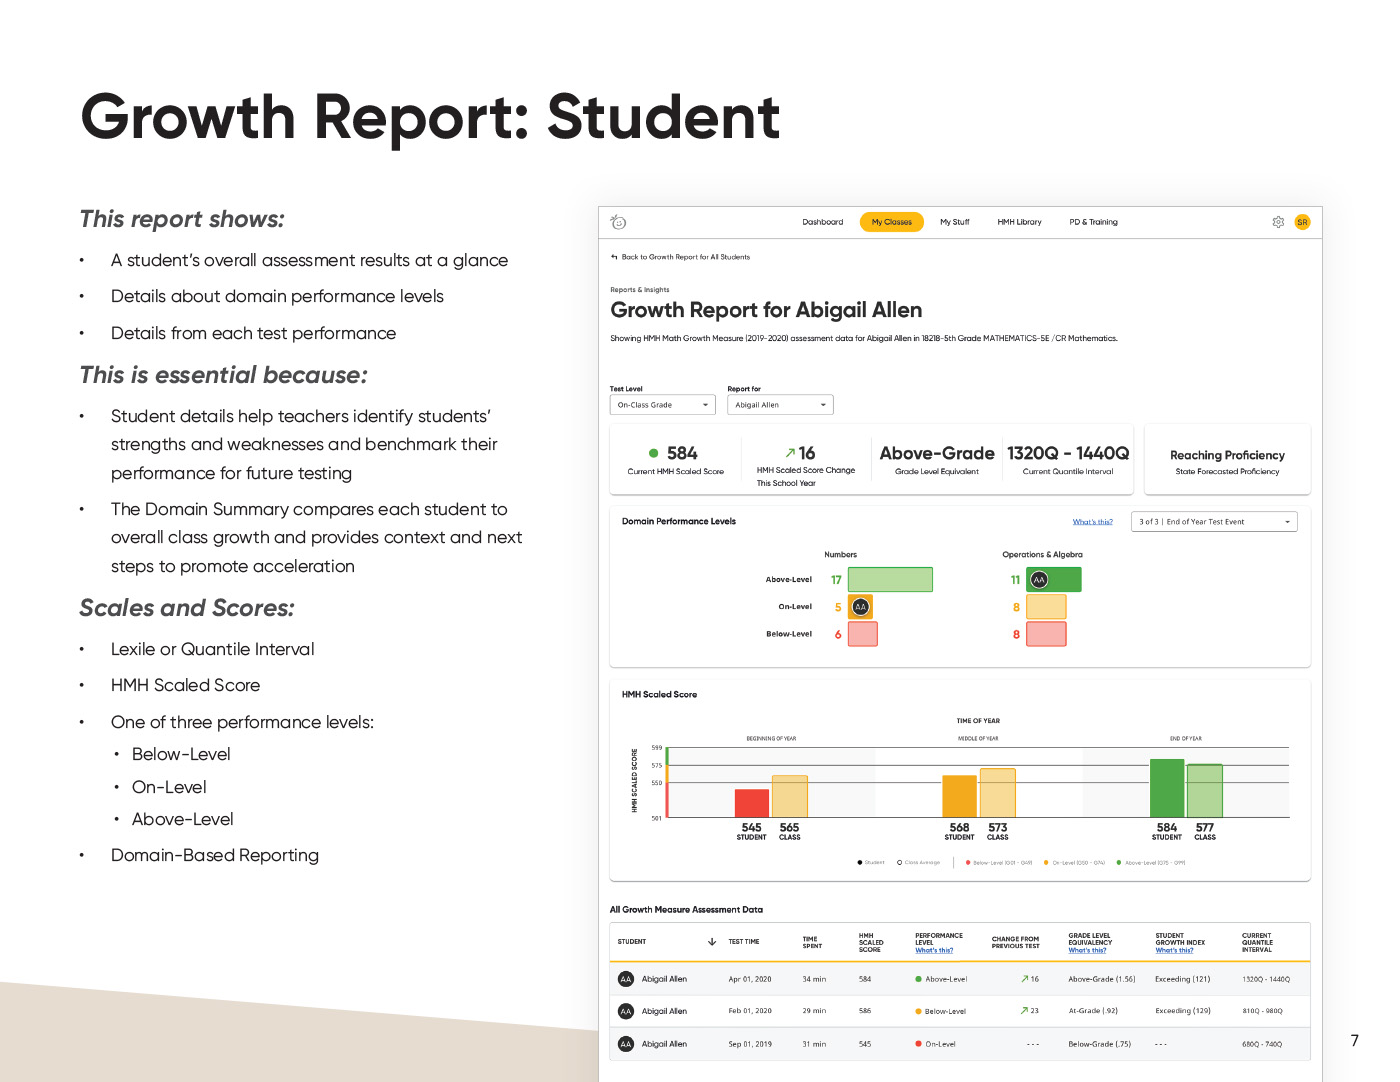Open the SR user profile avatar

[x=1302, y=222]
